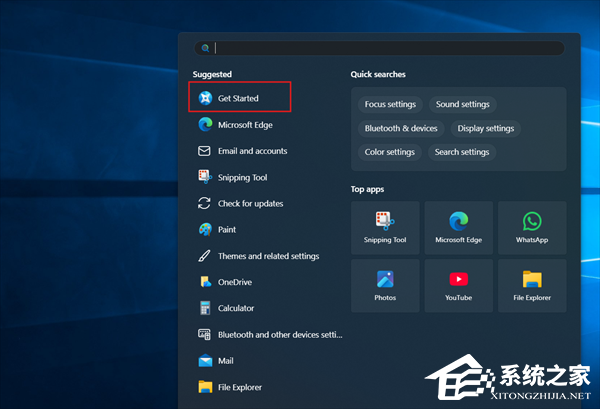This screenshot has height=409, width=600.
Task: Click the Bluetooth and other devices icon
Action: point(204,334)
